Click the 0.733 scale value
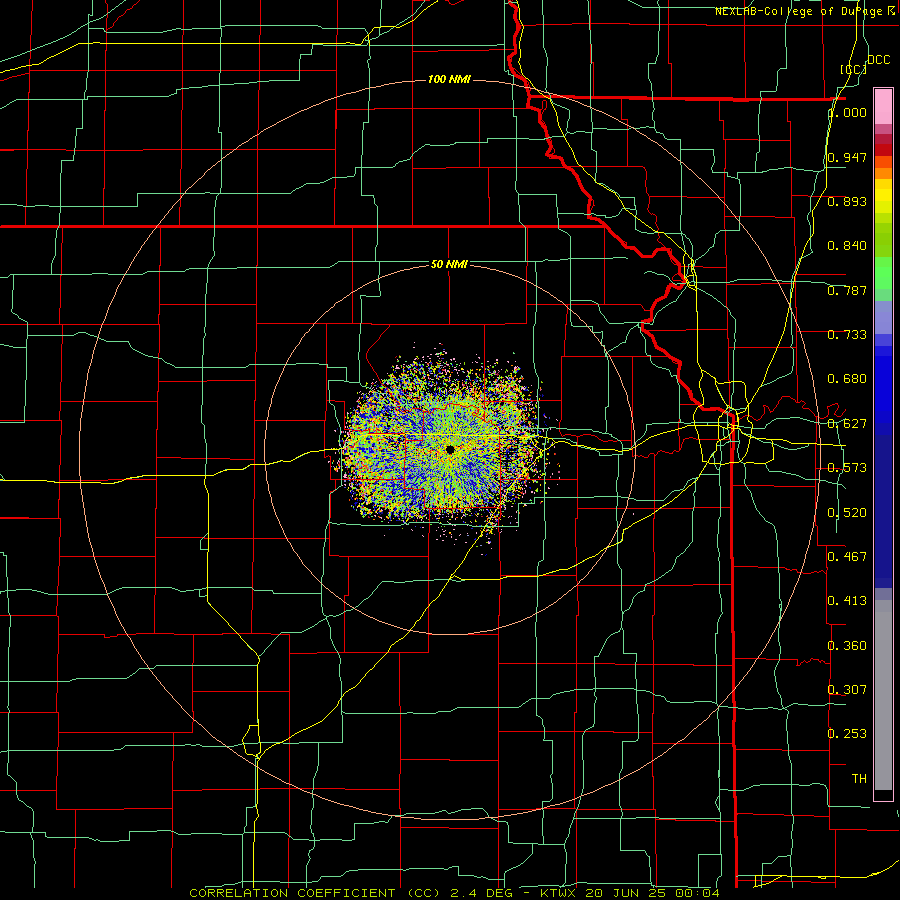 click(x=847, y=335)
